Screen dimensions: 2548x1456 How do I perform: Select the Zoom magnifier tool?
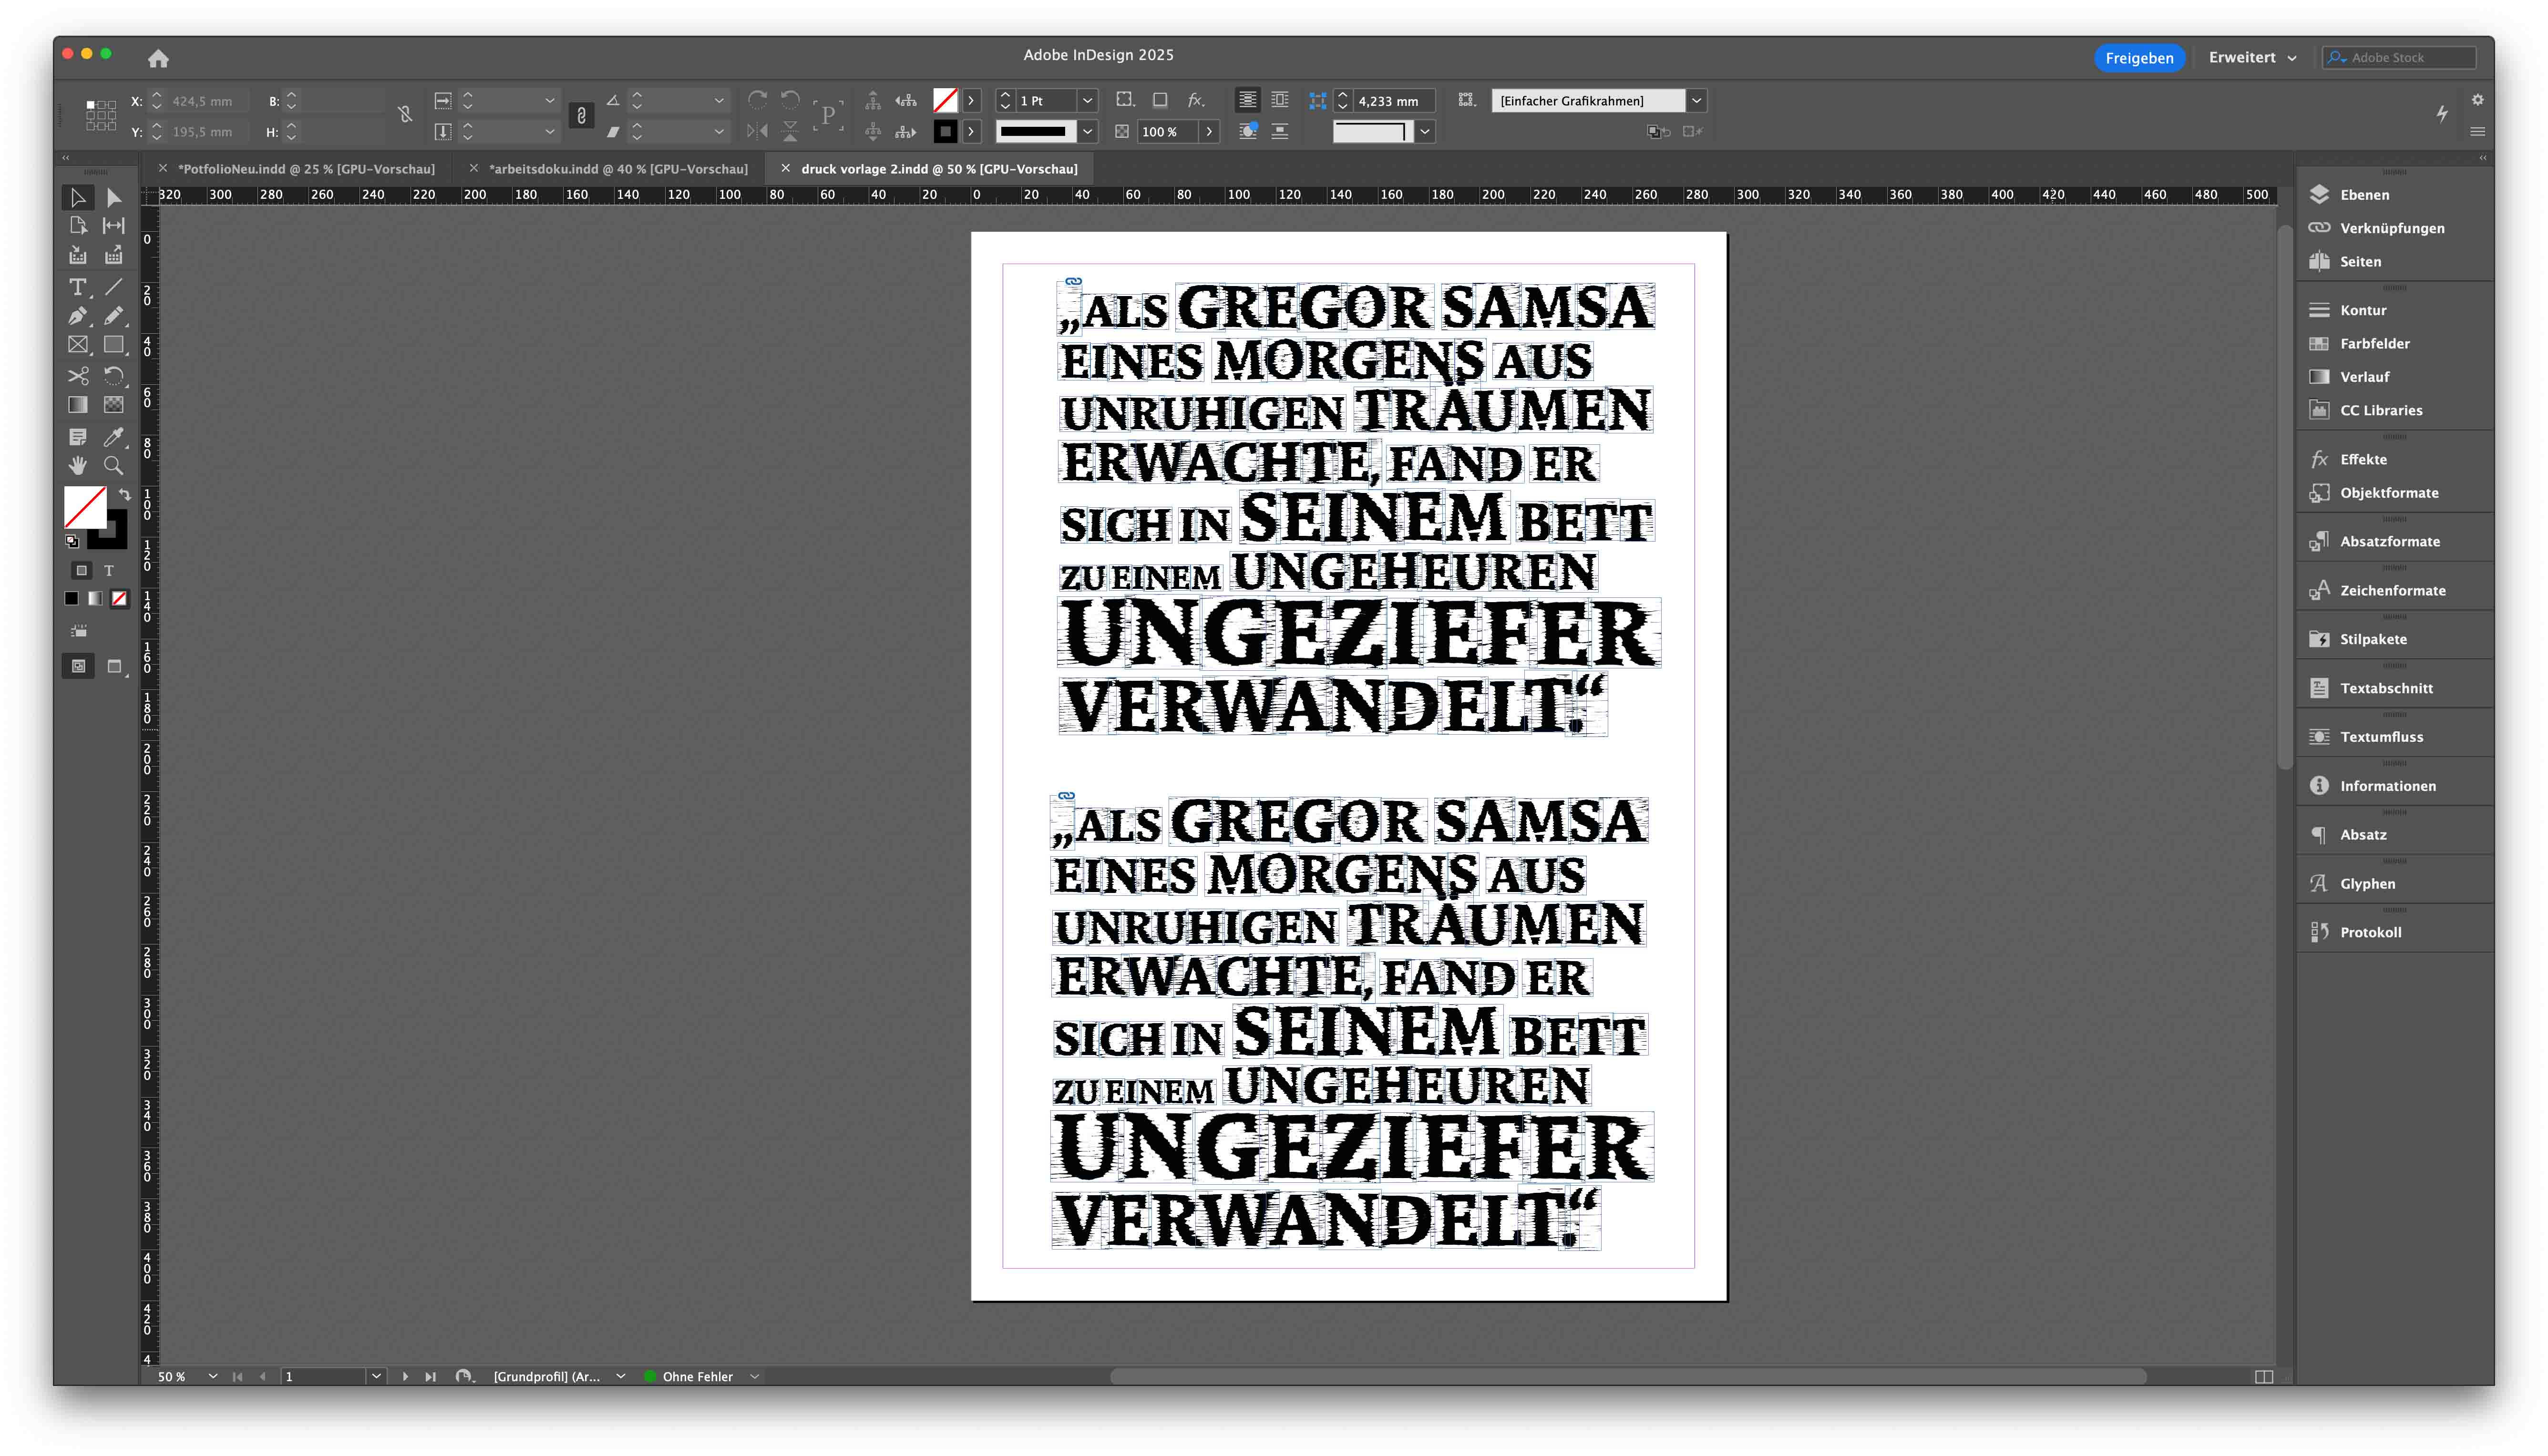(x=114, y=466)
